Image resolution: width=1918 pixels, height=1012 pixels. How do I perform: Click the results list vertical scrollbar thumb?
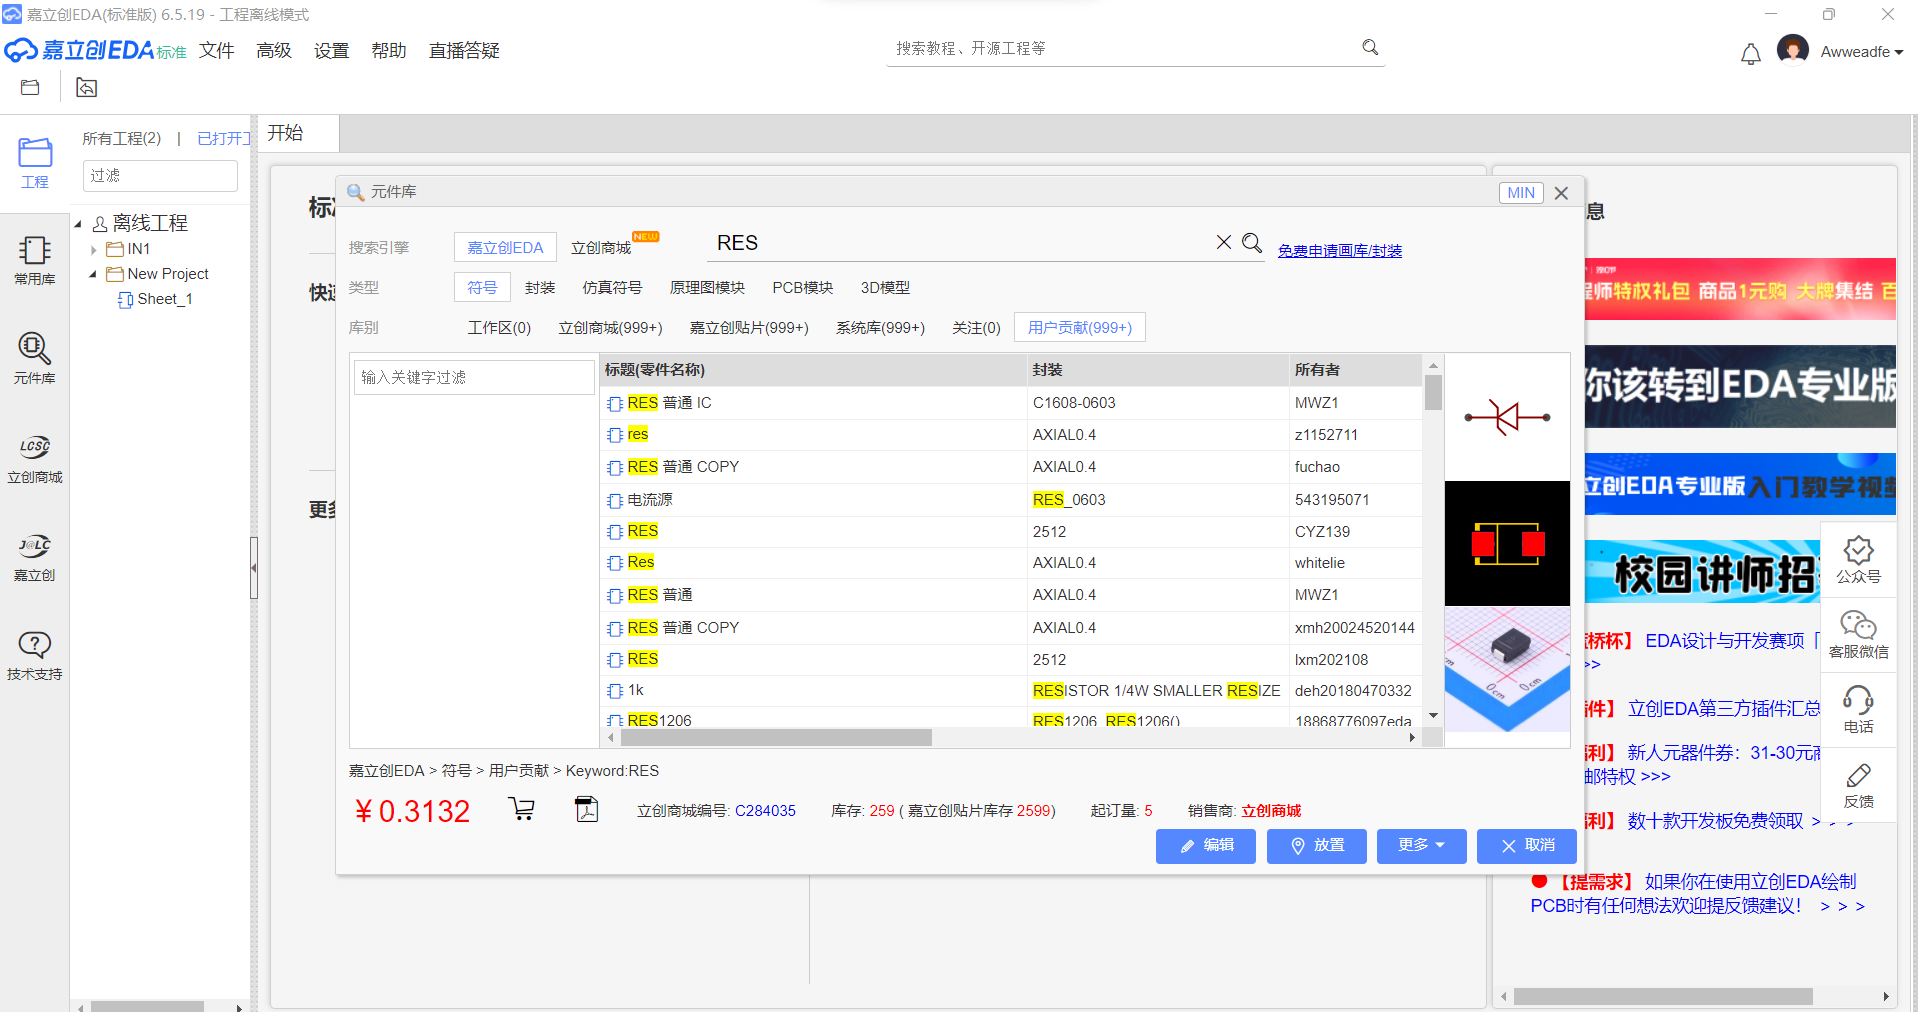click(x=1433, y=392)
